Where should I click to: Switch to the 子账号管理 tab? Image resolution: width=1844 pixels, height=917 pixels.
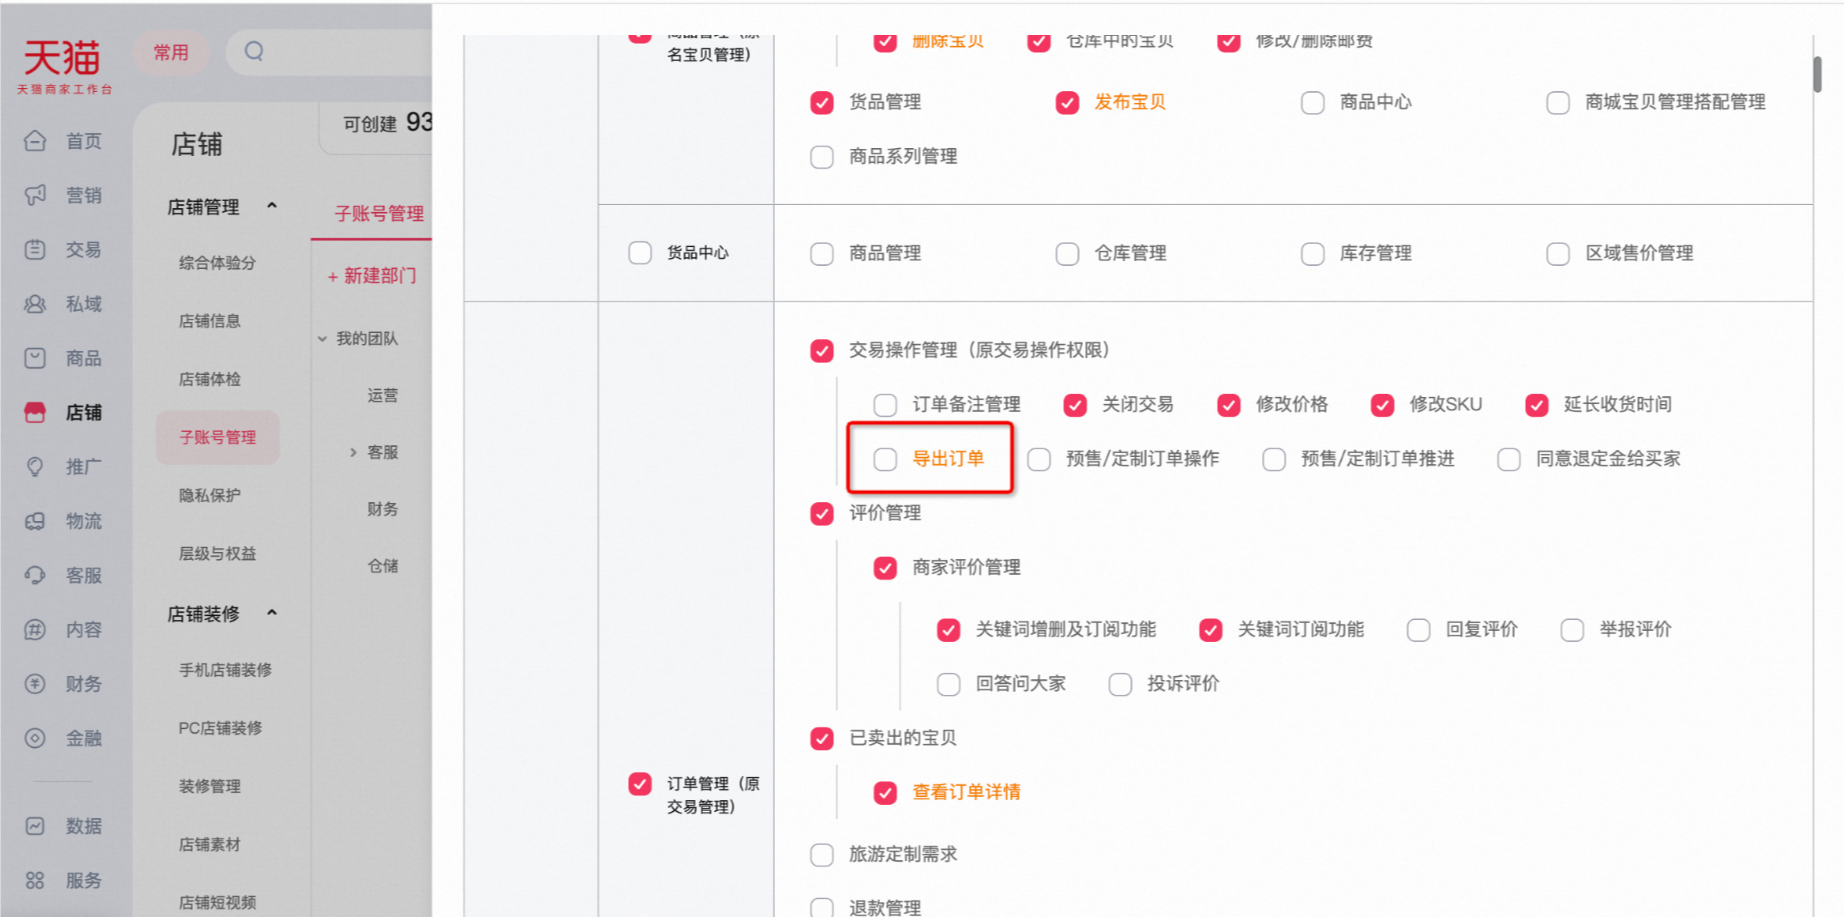click(x=379, y=213)
